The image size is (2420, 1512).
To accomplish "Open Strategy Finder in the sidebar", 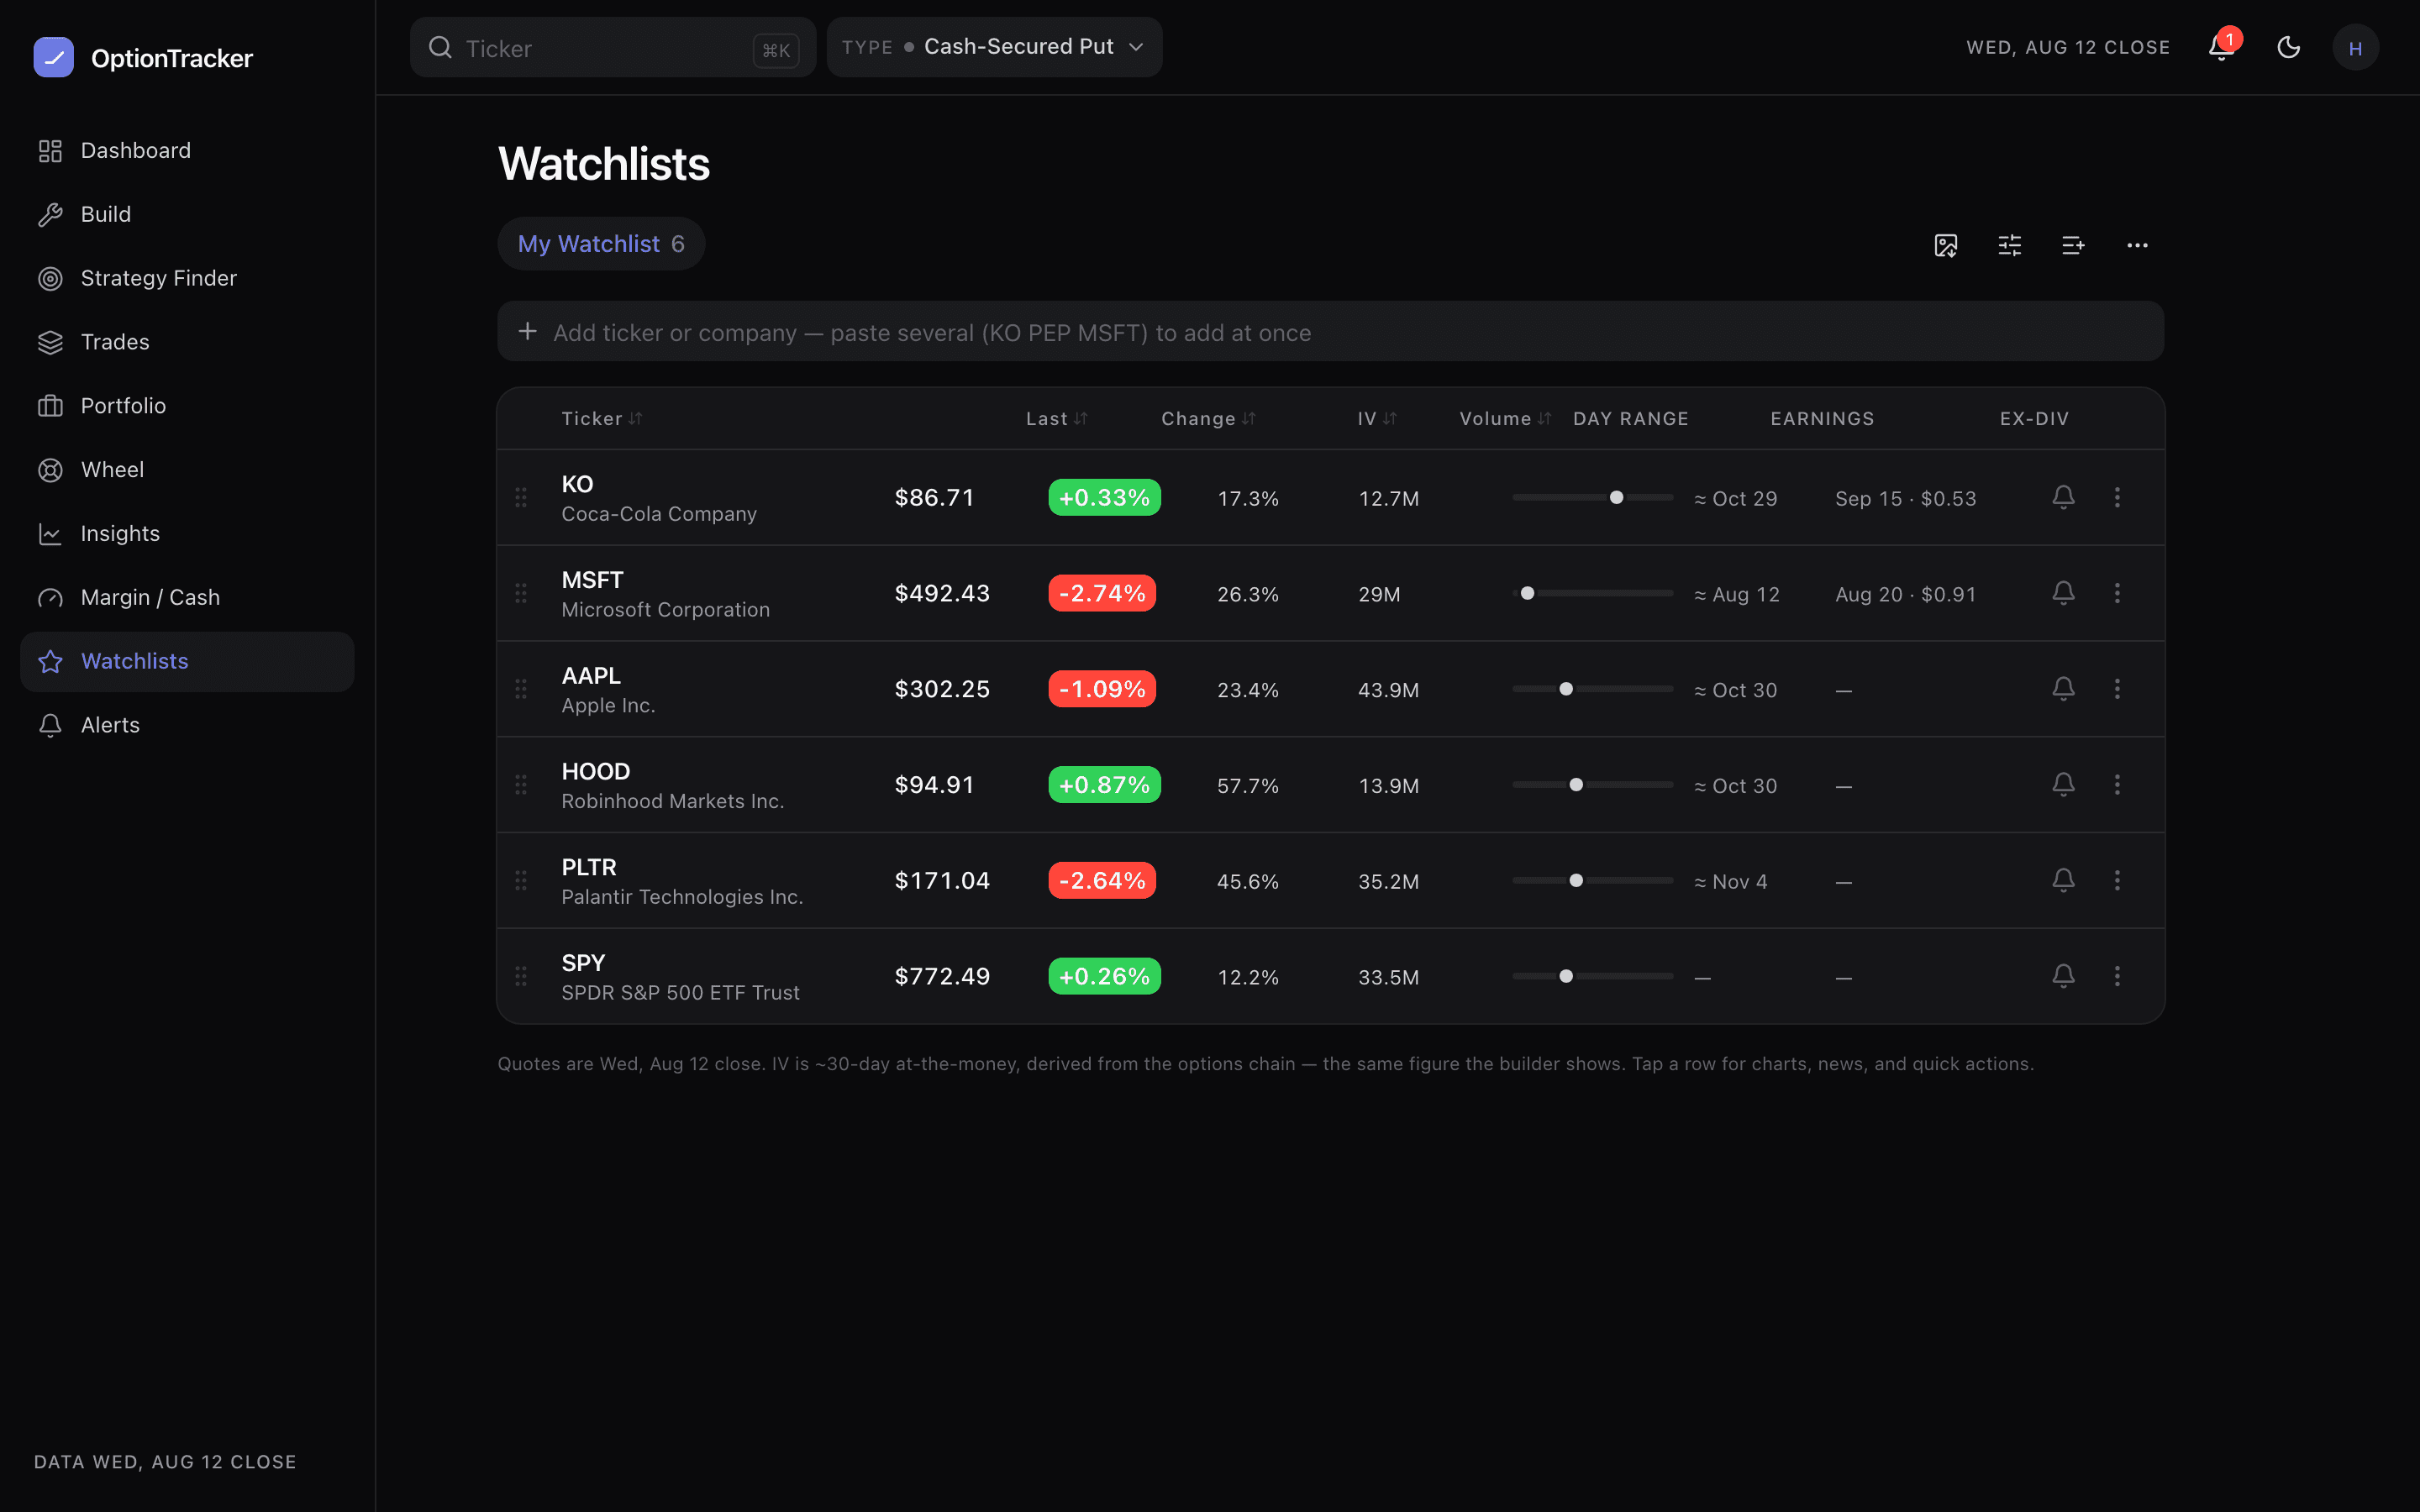I will pos(187,278).
